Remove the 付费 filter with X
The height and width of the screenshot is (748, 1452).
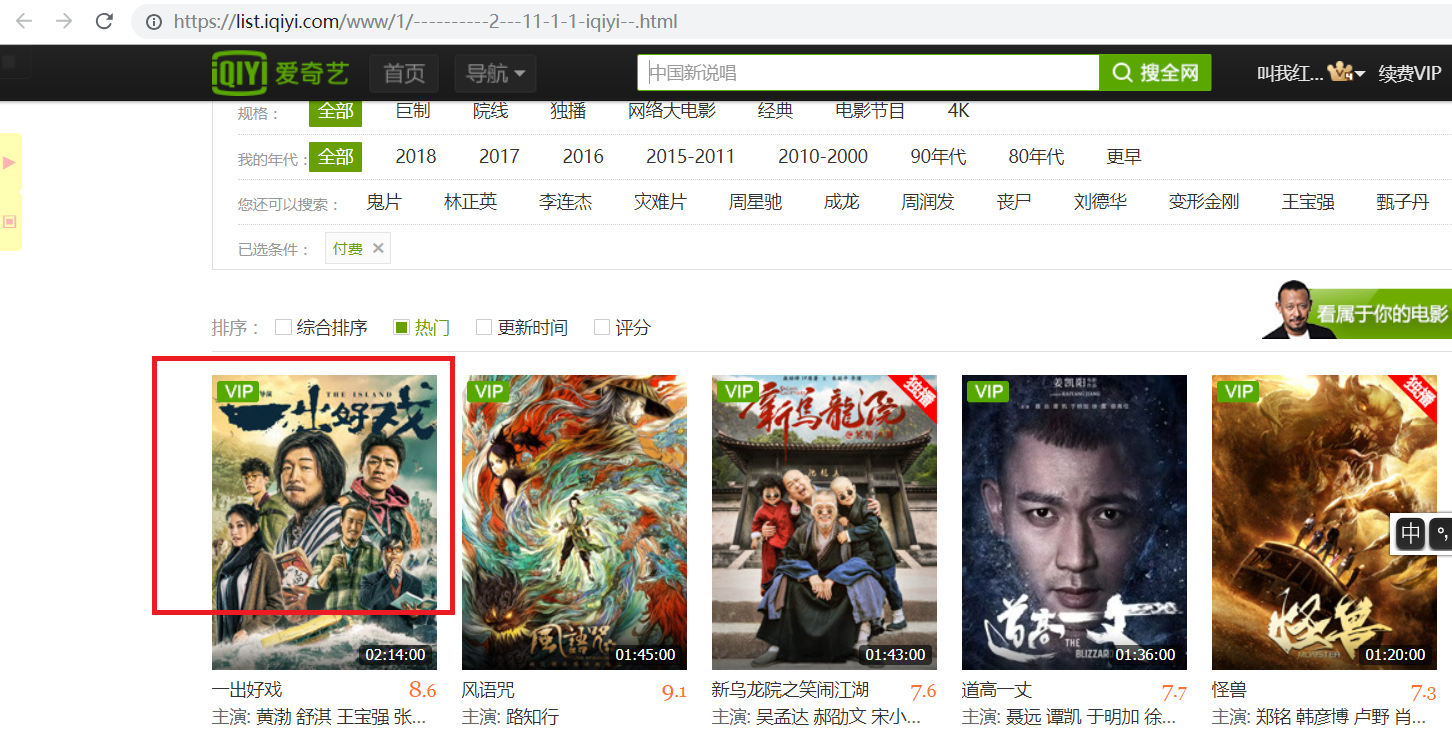(378, 248)
